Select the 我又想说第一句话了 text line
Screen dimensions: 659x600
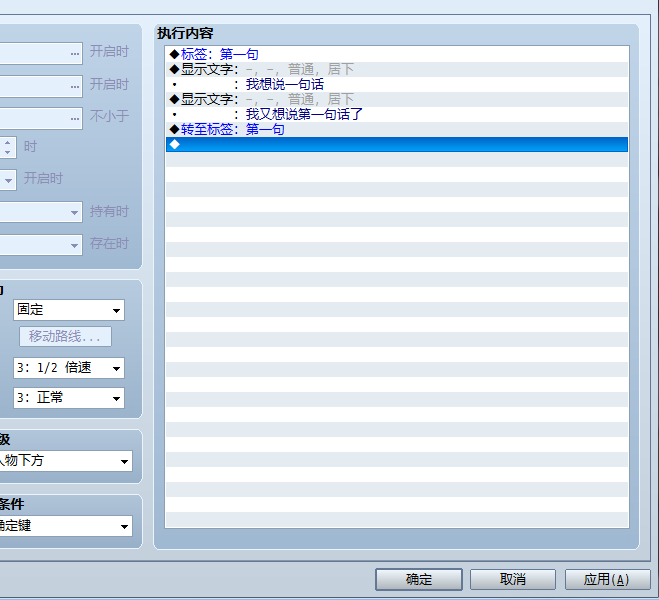click(397, 114)
